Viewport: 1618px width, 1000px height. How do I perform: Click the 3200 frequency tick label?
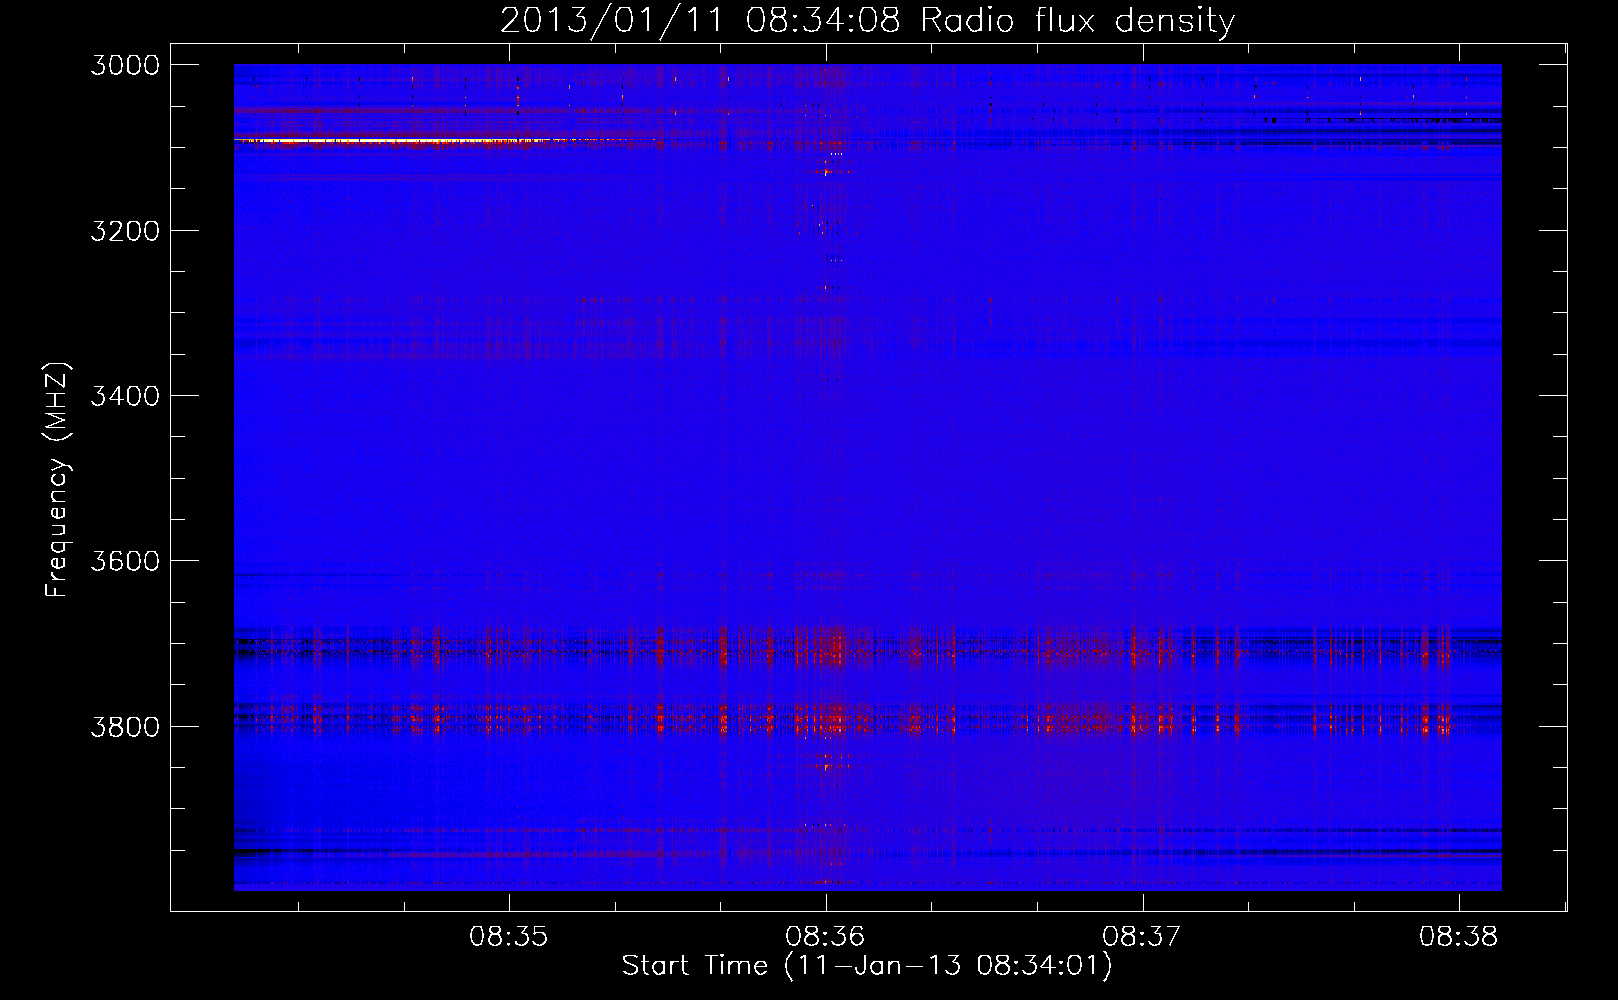tap(125, 231)
